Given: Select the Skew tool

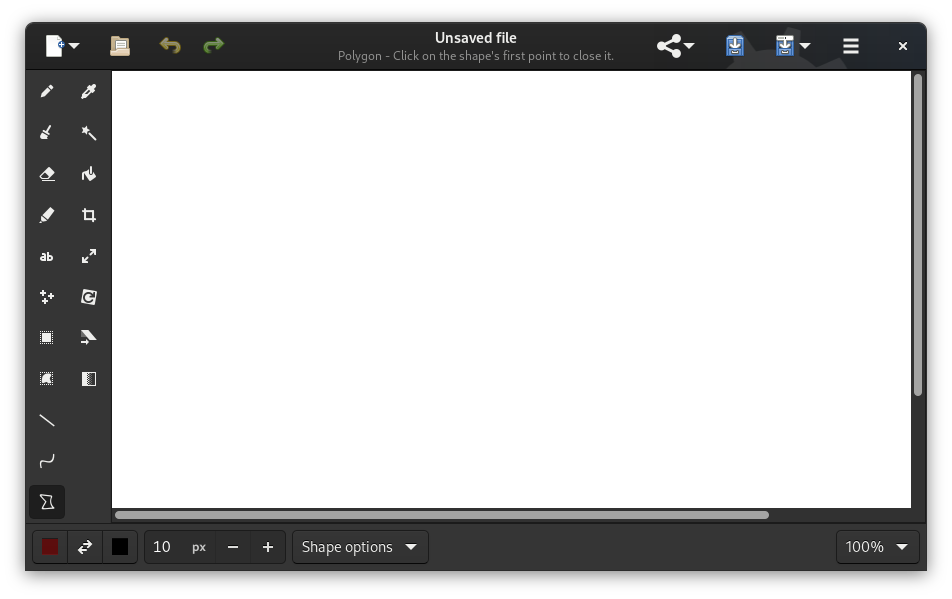Looking at the screenshot, I should pos(89,338).
